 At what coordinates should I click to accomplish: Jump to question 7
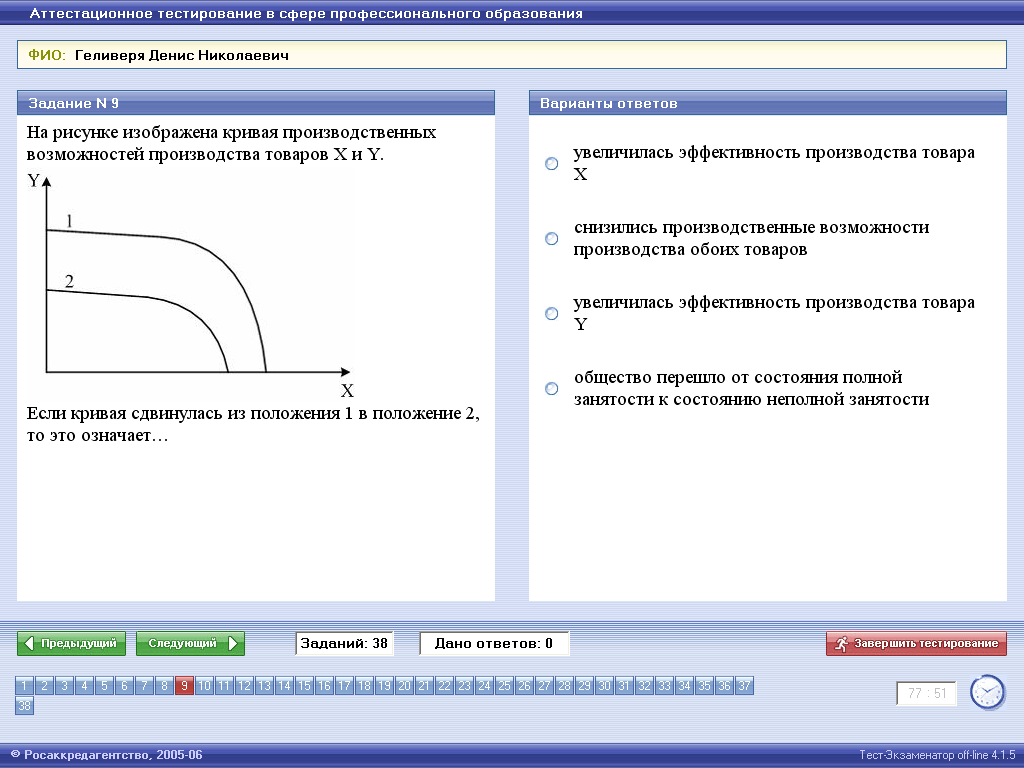[x=144, y=686]
